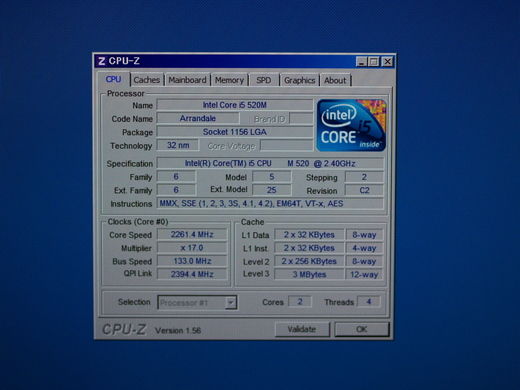Click the Threads value '4'
The width and height of the screenshot is (520, 390).
369,302
